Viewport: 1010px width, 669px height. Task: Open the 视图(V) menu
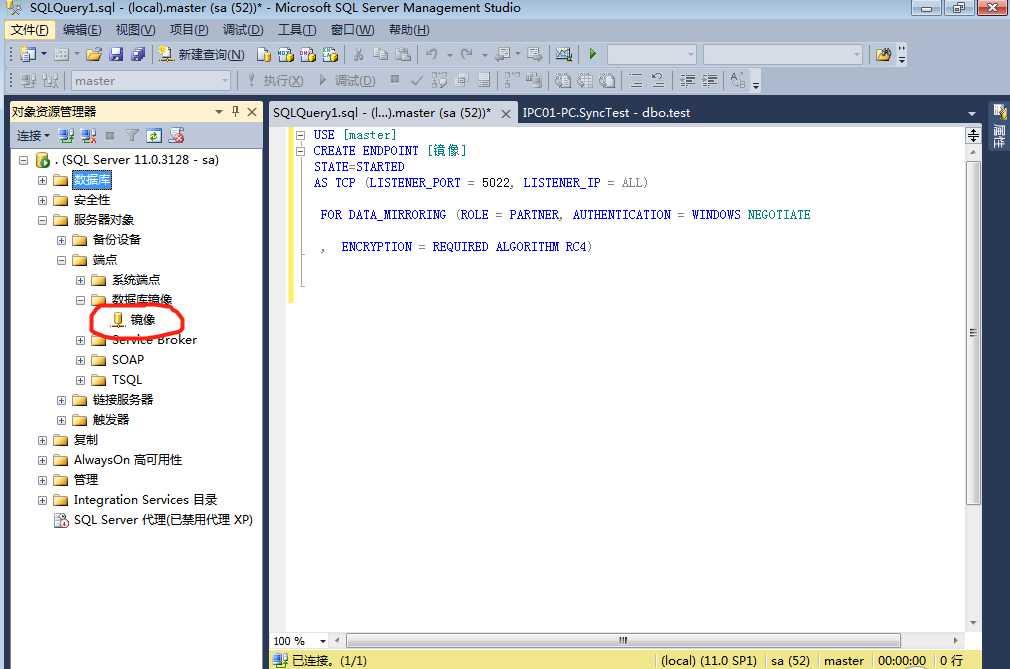point(135,30)
